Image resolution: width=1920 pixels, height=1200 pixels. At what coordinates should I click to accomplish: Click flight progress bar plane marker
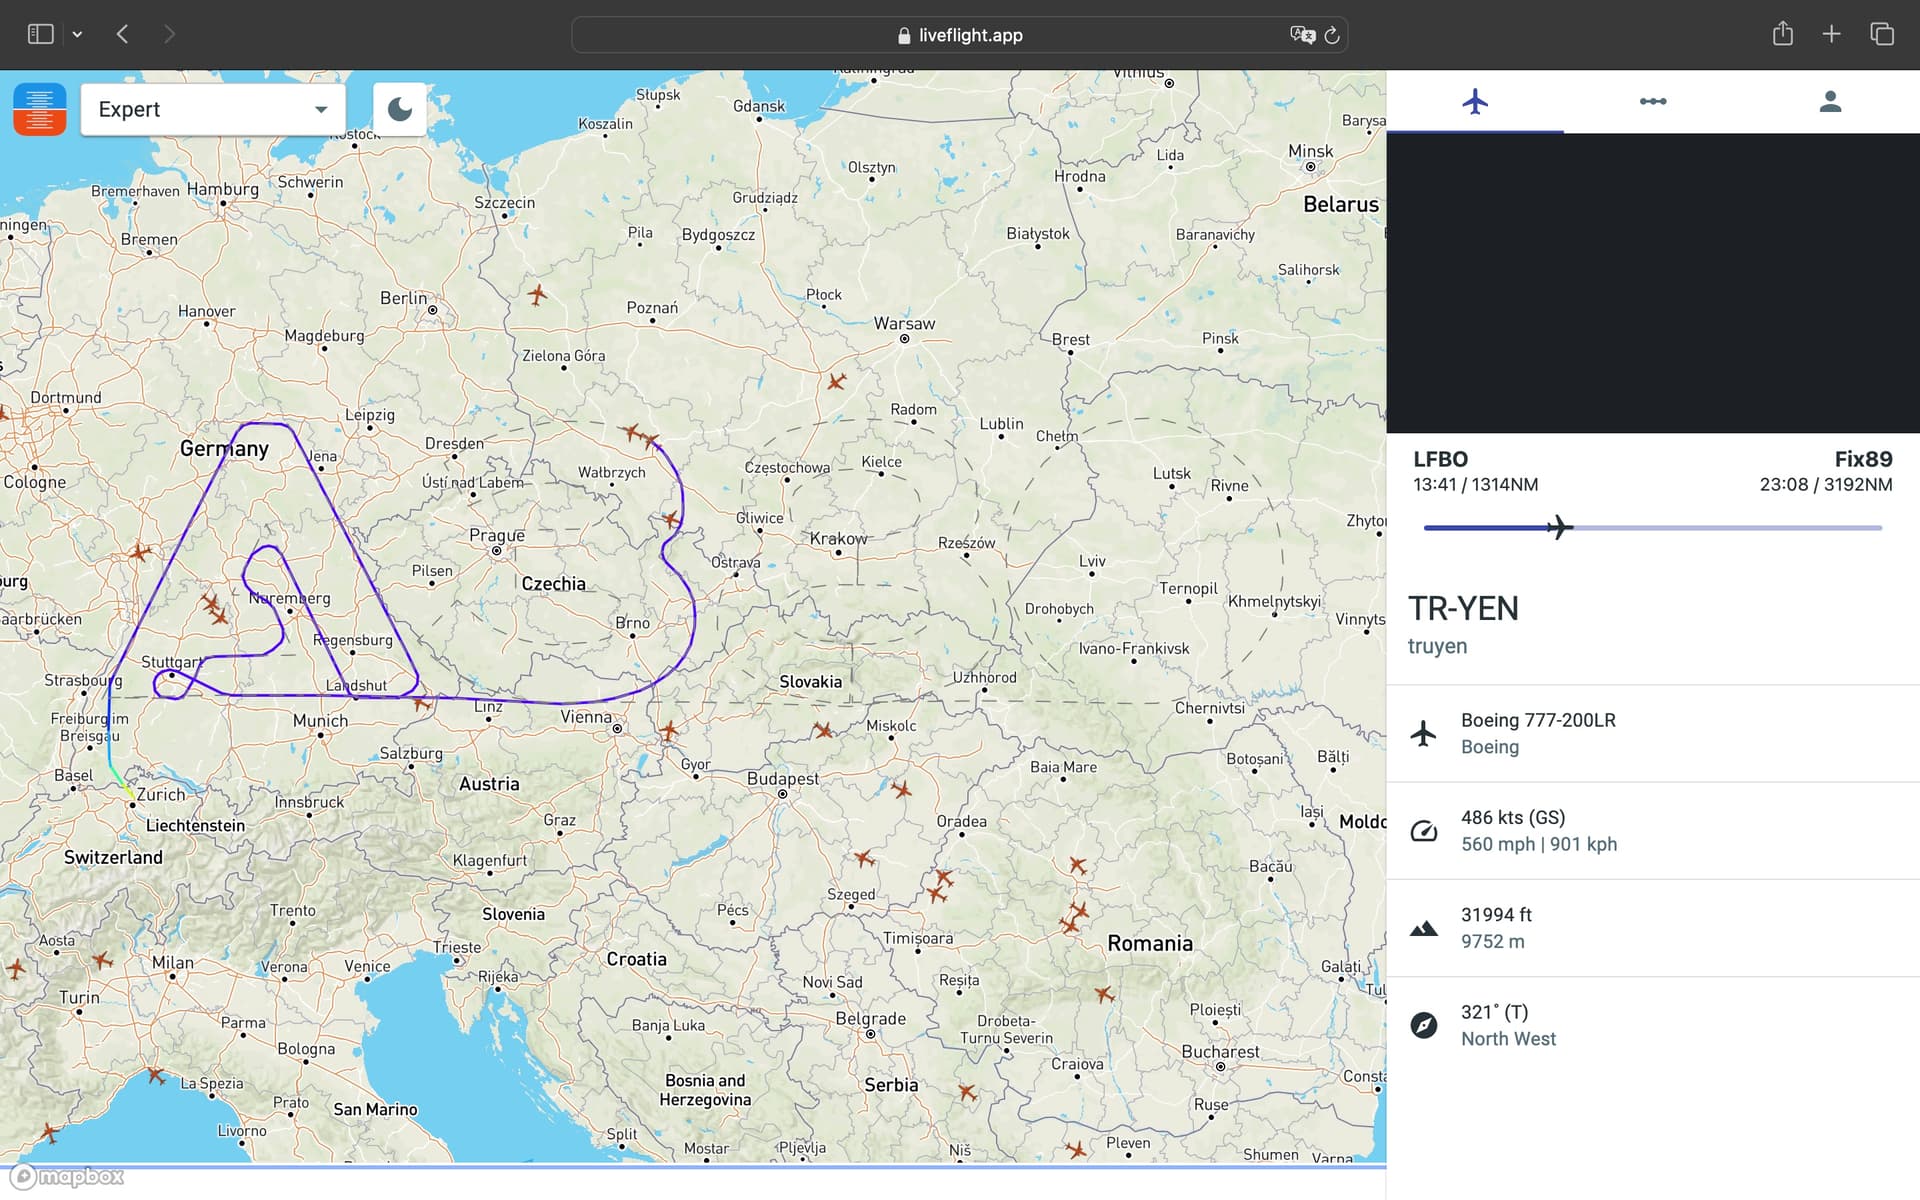(x=1558, y=527)
